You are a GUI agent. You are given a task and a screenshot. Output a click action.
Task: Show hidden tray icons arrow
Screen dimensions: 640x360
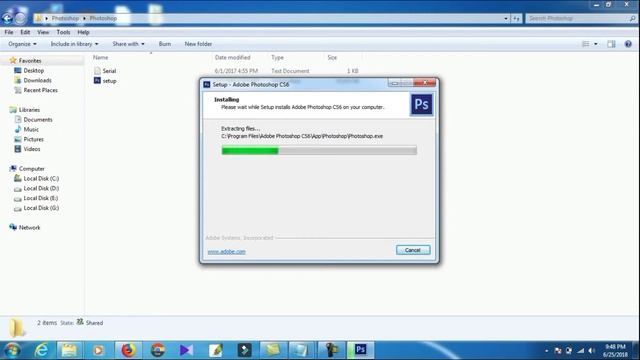point(547,351)
